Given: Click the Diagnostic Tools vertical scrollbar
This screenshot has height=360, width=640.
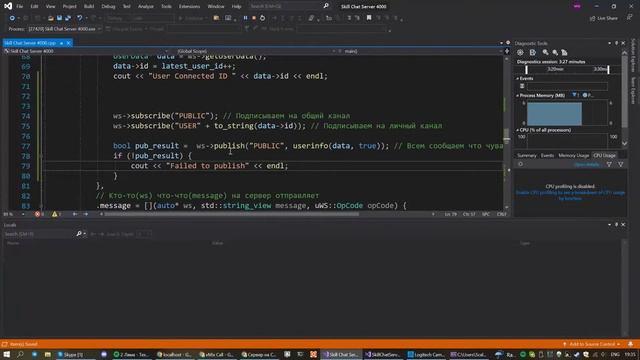Looking at the screenshot, I should tap(624, 98).
